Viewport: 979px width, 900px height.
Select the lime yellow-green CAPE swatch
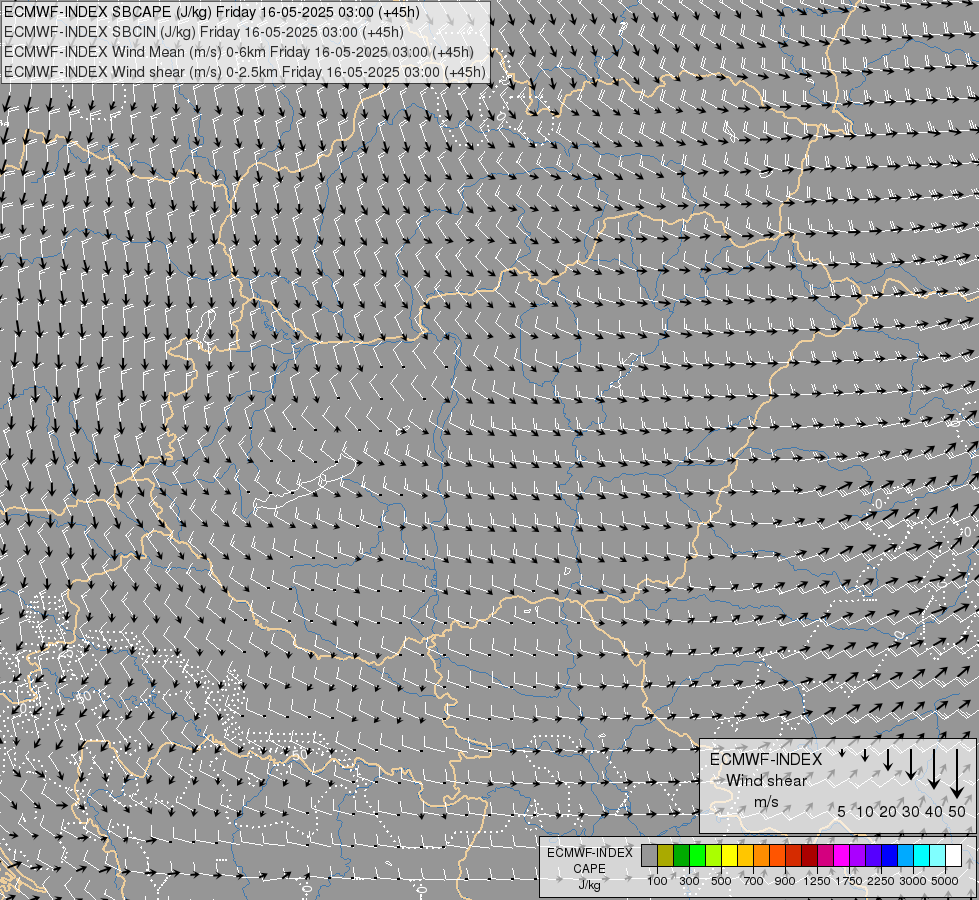[x=714, y=856]
